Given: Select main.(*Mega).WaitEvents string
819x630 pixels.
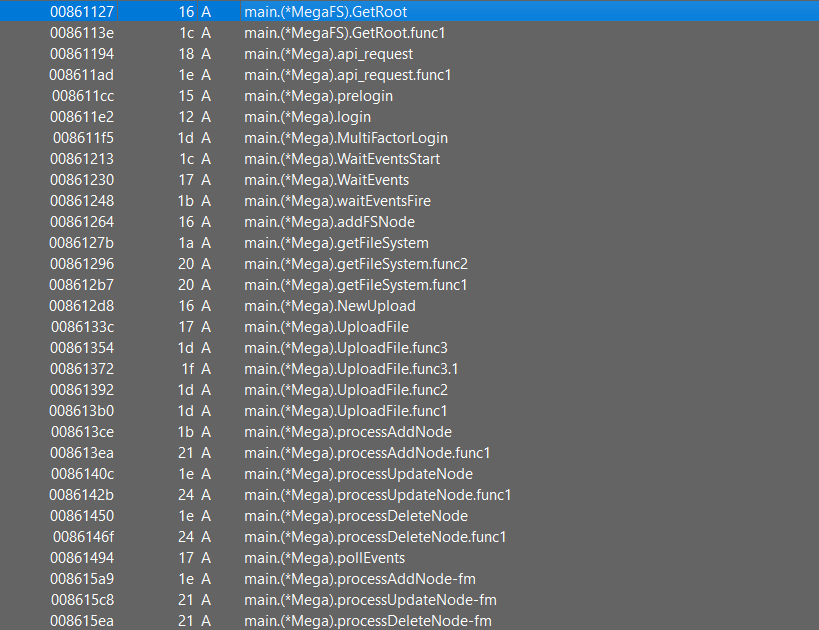Looking at the screenshot, I should pyautogui.click(x=326, y=180).
